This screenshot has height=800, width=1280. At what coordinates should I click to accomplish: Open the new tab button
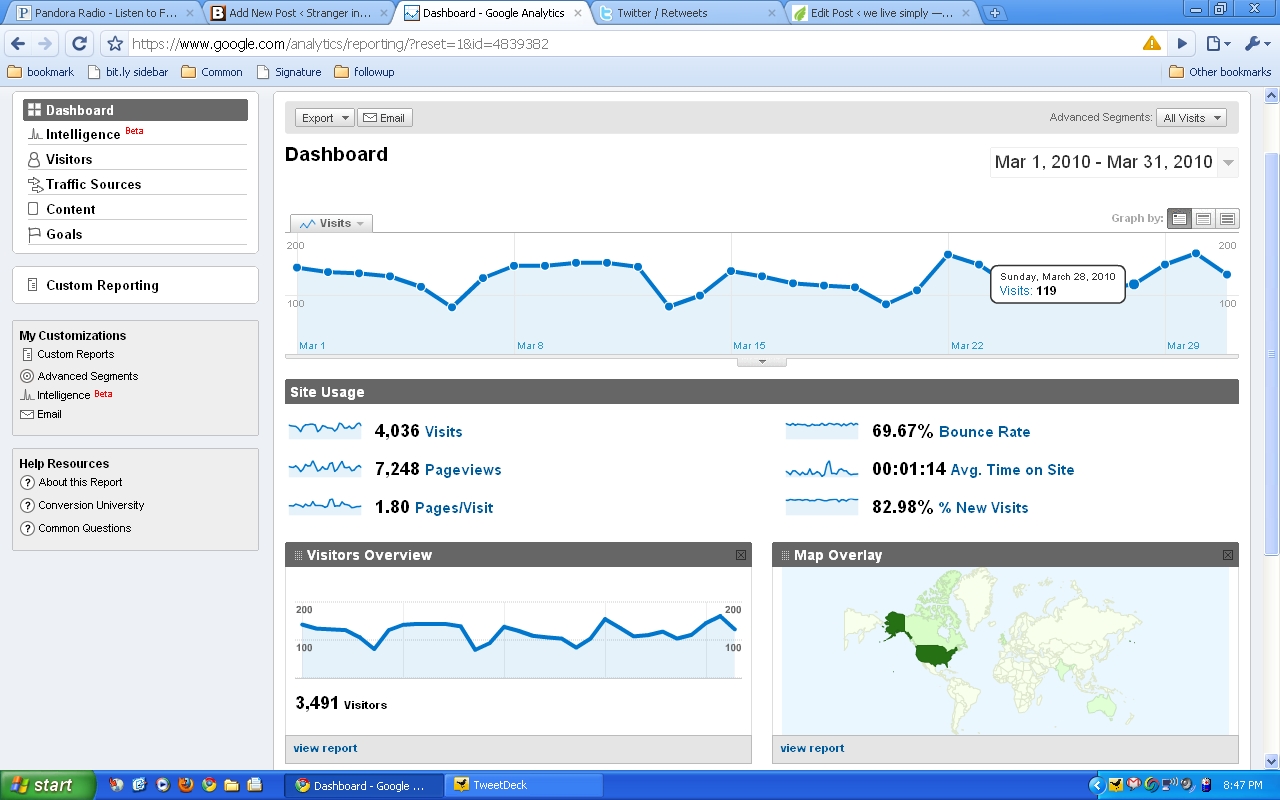pos(993,13)
